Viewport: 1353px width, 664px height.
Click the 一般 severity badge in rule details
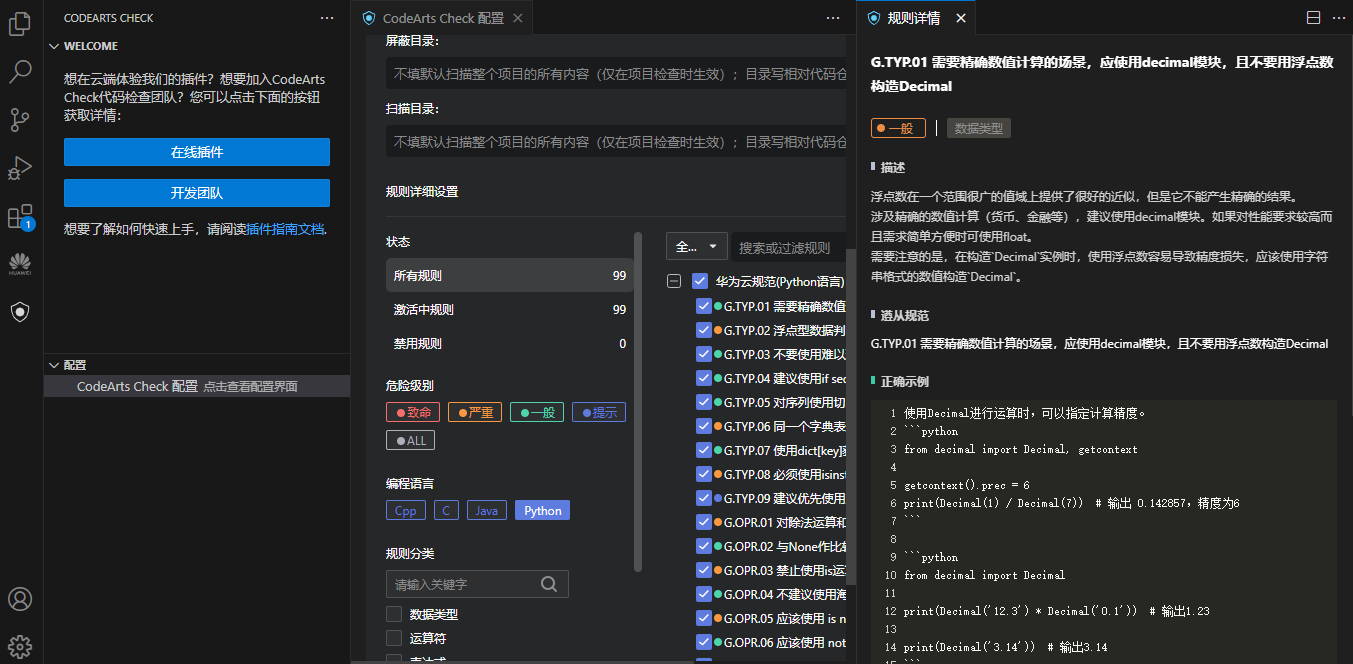pos(898,128)
